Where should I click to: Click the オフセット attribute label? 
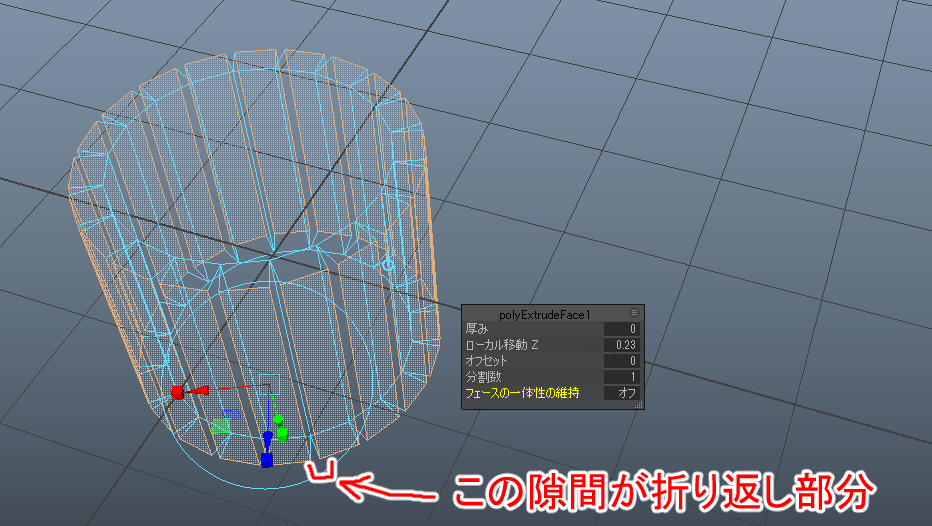click(486, 361)
